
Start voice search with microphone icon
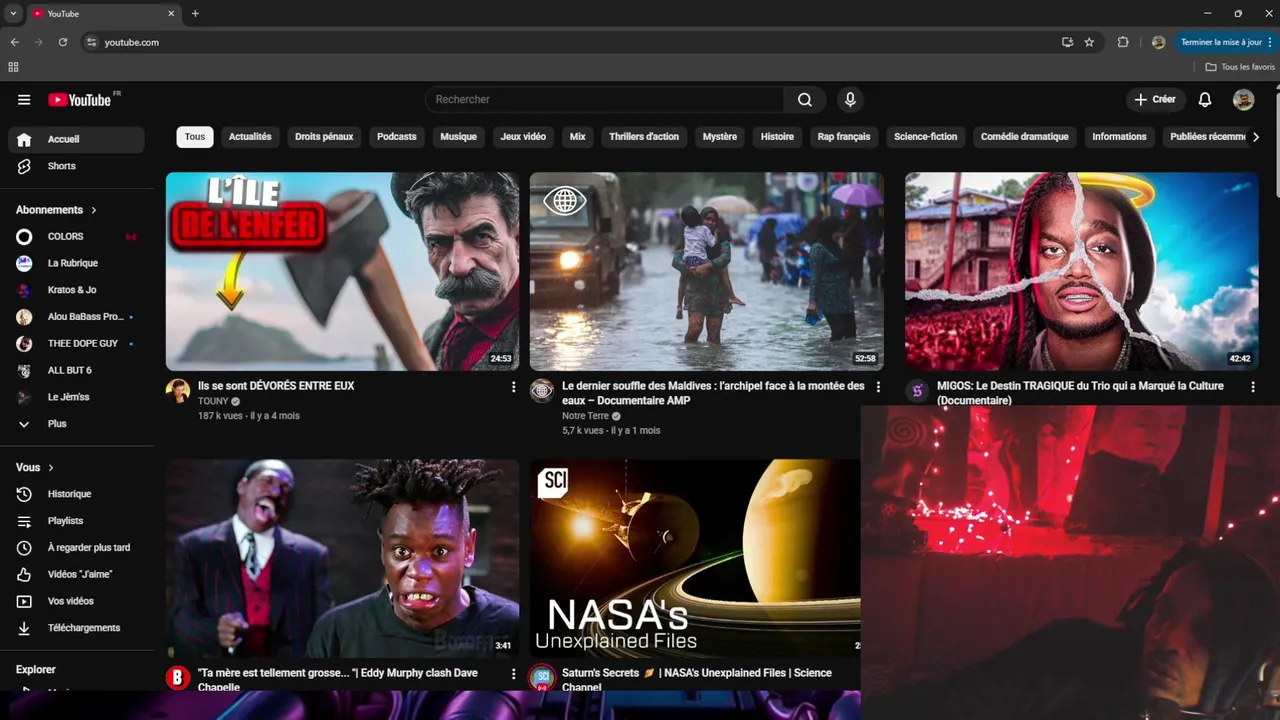click(850, 99)
